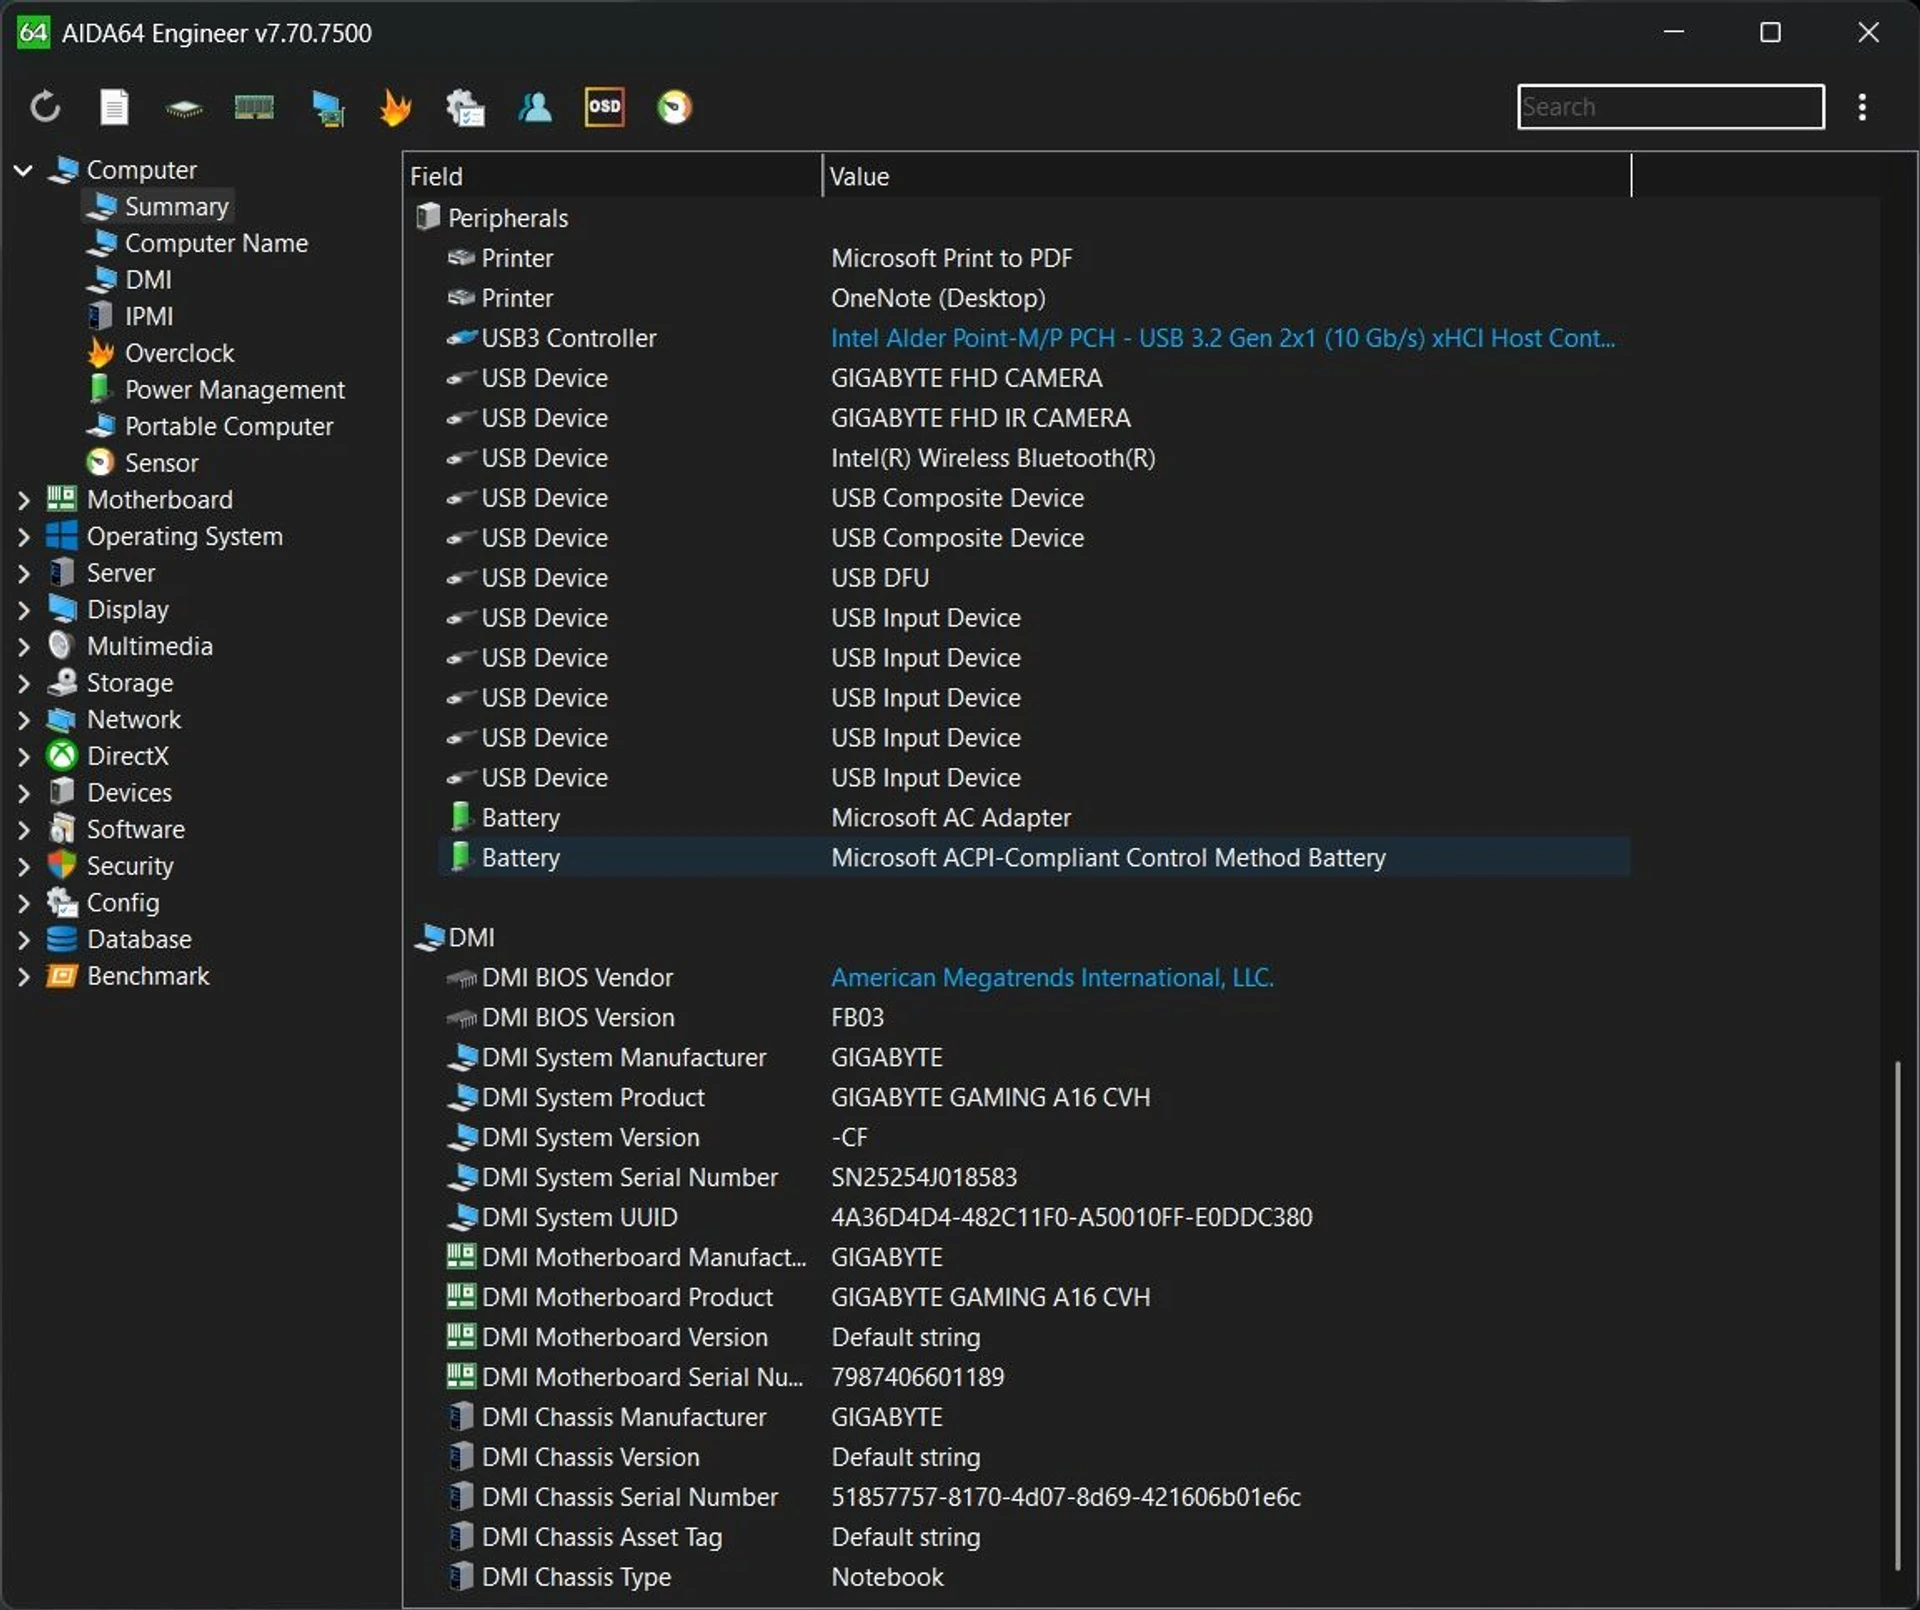The image size is (1920, 1610).
Task: Click the memory module benchmark icon
Action: click(254, 107)
